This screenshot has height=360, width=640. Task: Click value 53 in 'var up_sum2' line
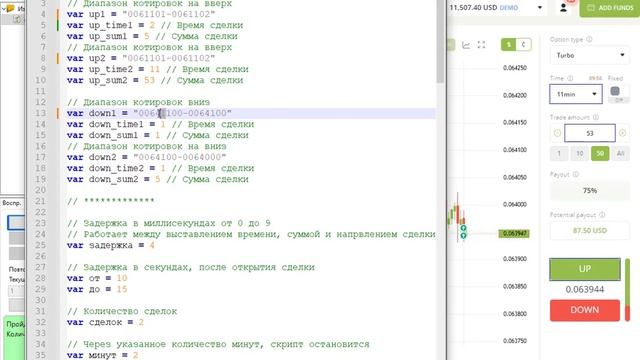pos(149,80)
